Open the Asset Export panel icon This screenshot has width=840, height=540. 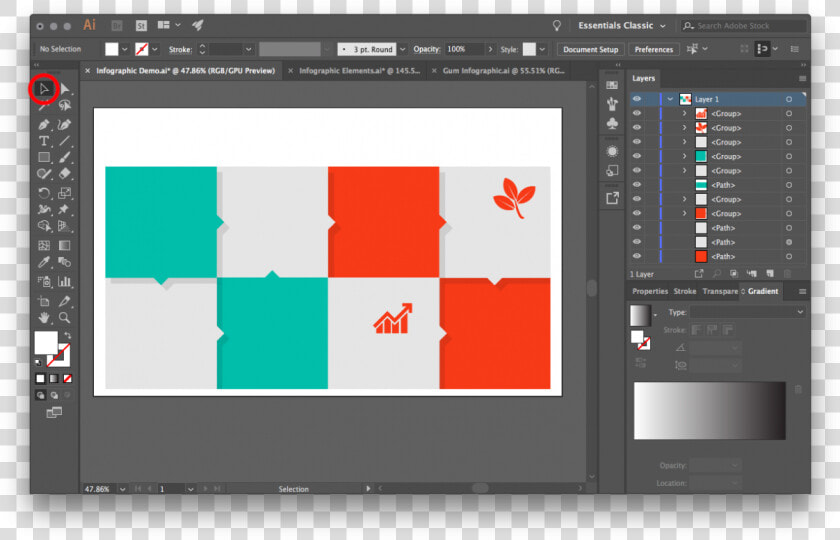click(612, 198)
